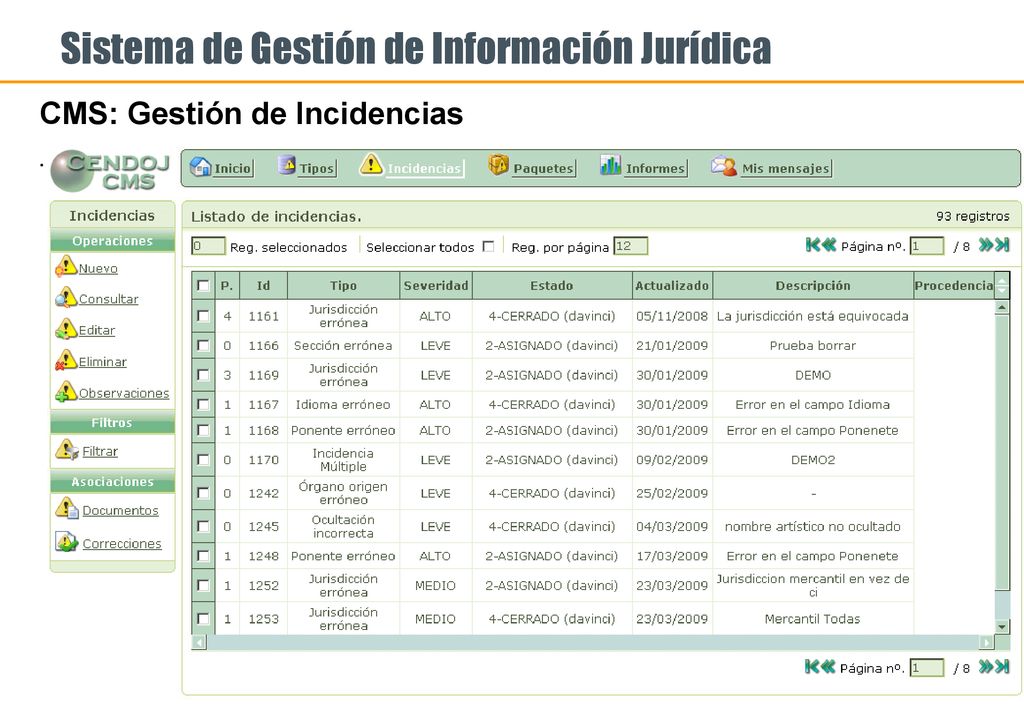Screen dimensions: 1024x728
Task: Click the 'Prueba borrar' description cell
Action: pos(812,345)
